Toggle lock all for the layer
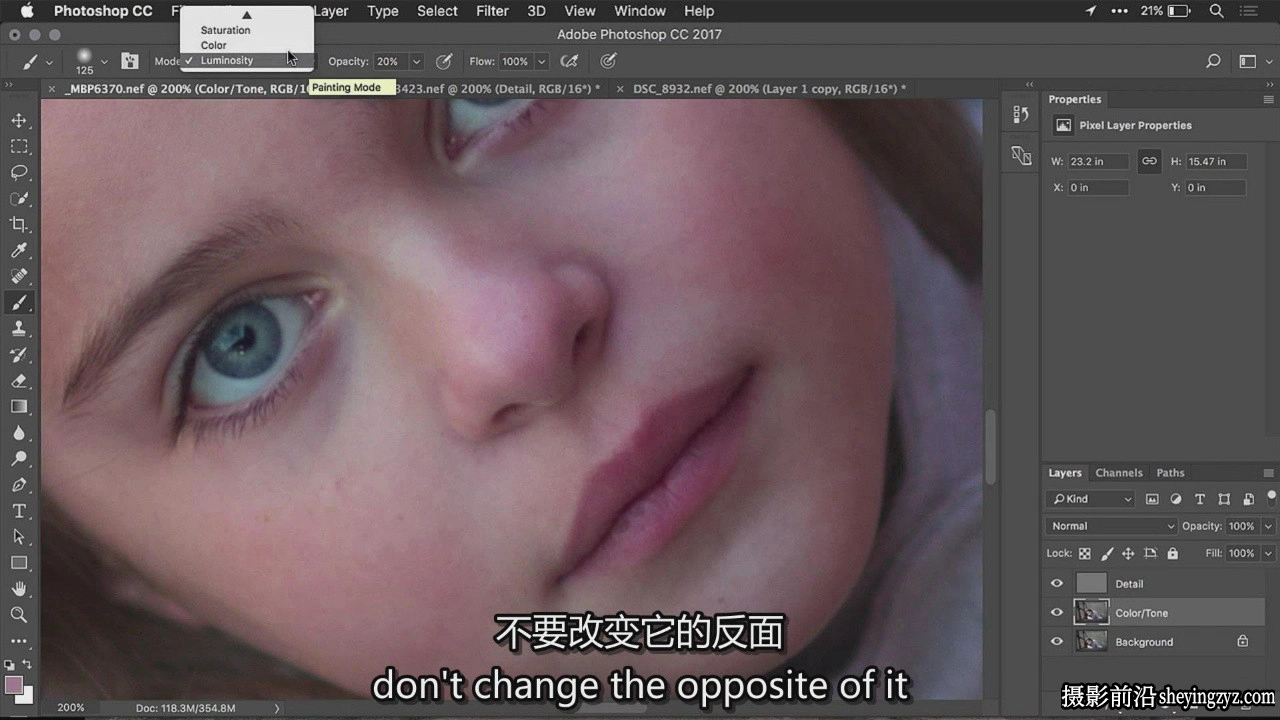This screenshot has height=720, width=1280. (1172, 553)
